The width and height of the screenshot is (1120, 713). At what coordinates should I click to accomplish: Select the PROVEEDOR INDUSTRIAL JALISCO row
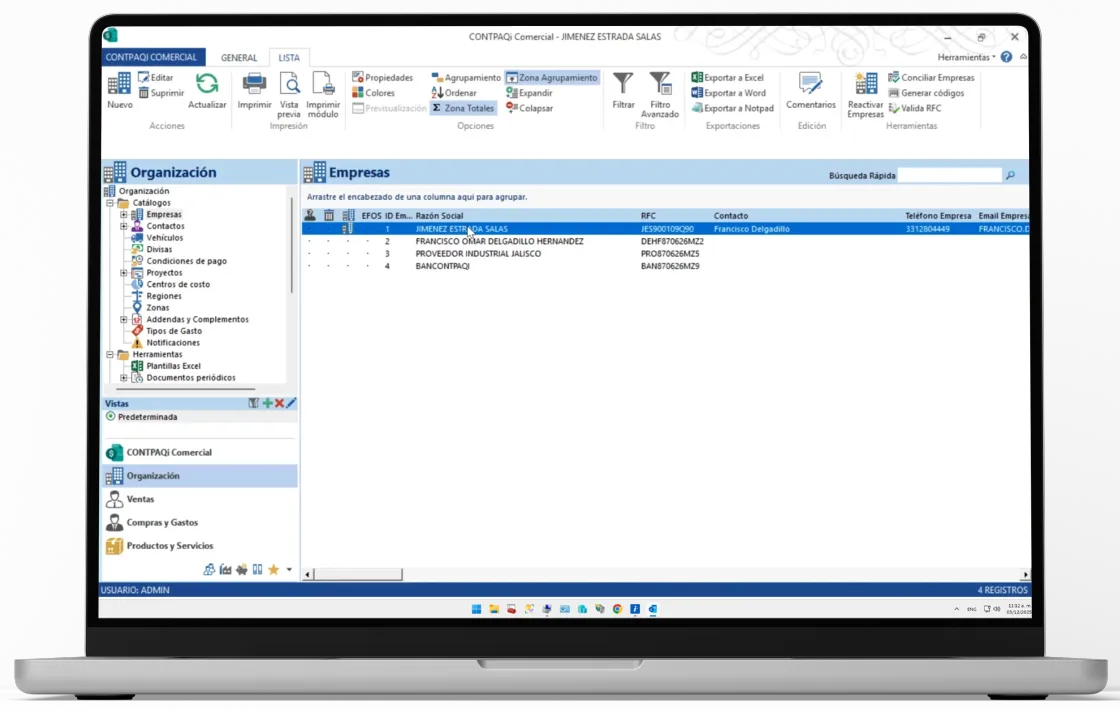[664, 254]
